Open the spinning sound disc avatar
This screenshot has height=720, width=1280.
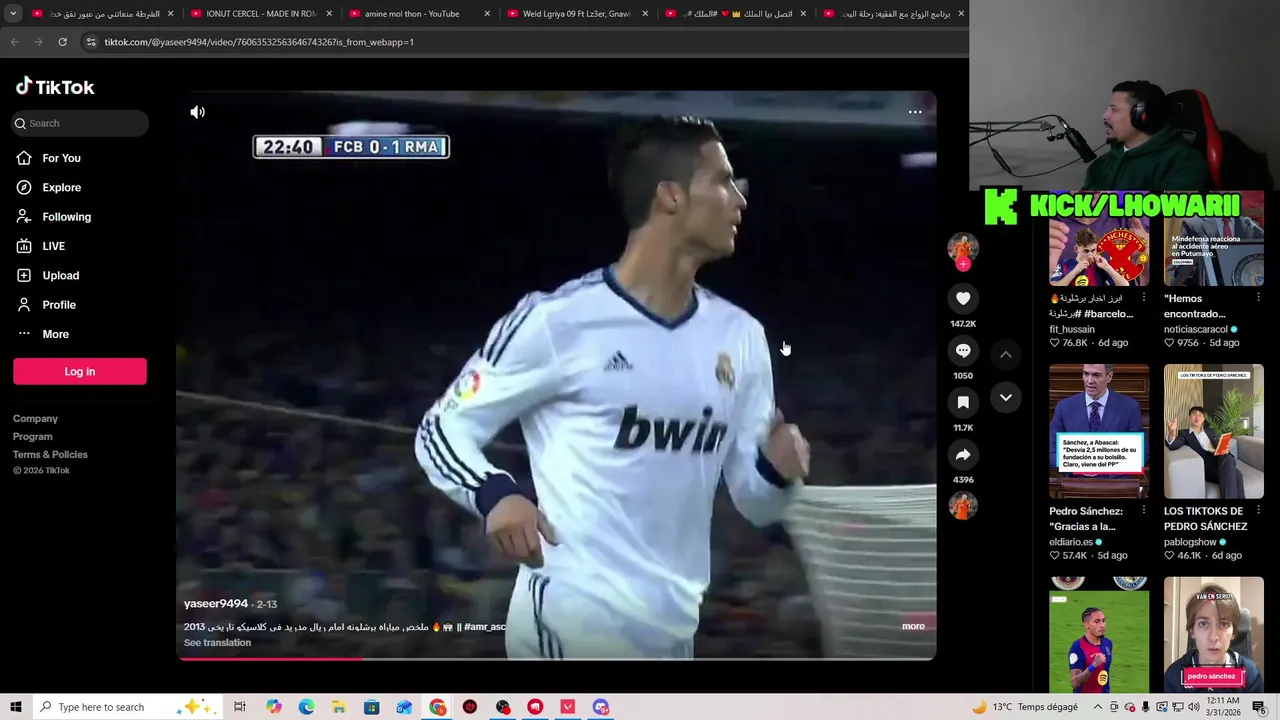pyautogui.click(x=963, y=505)
